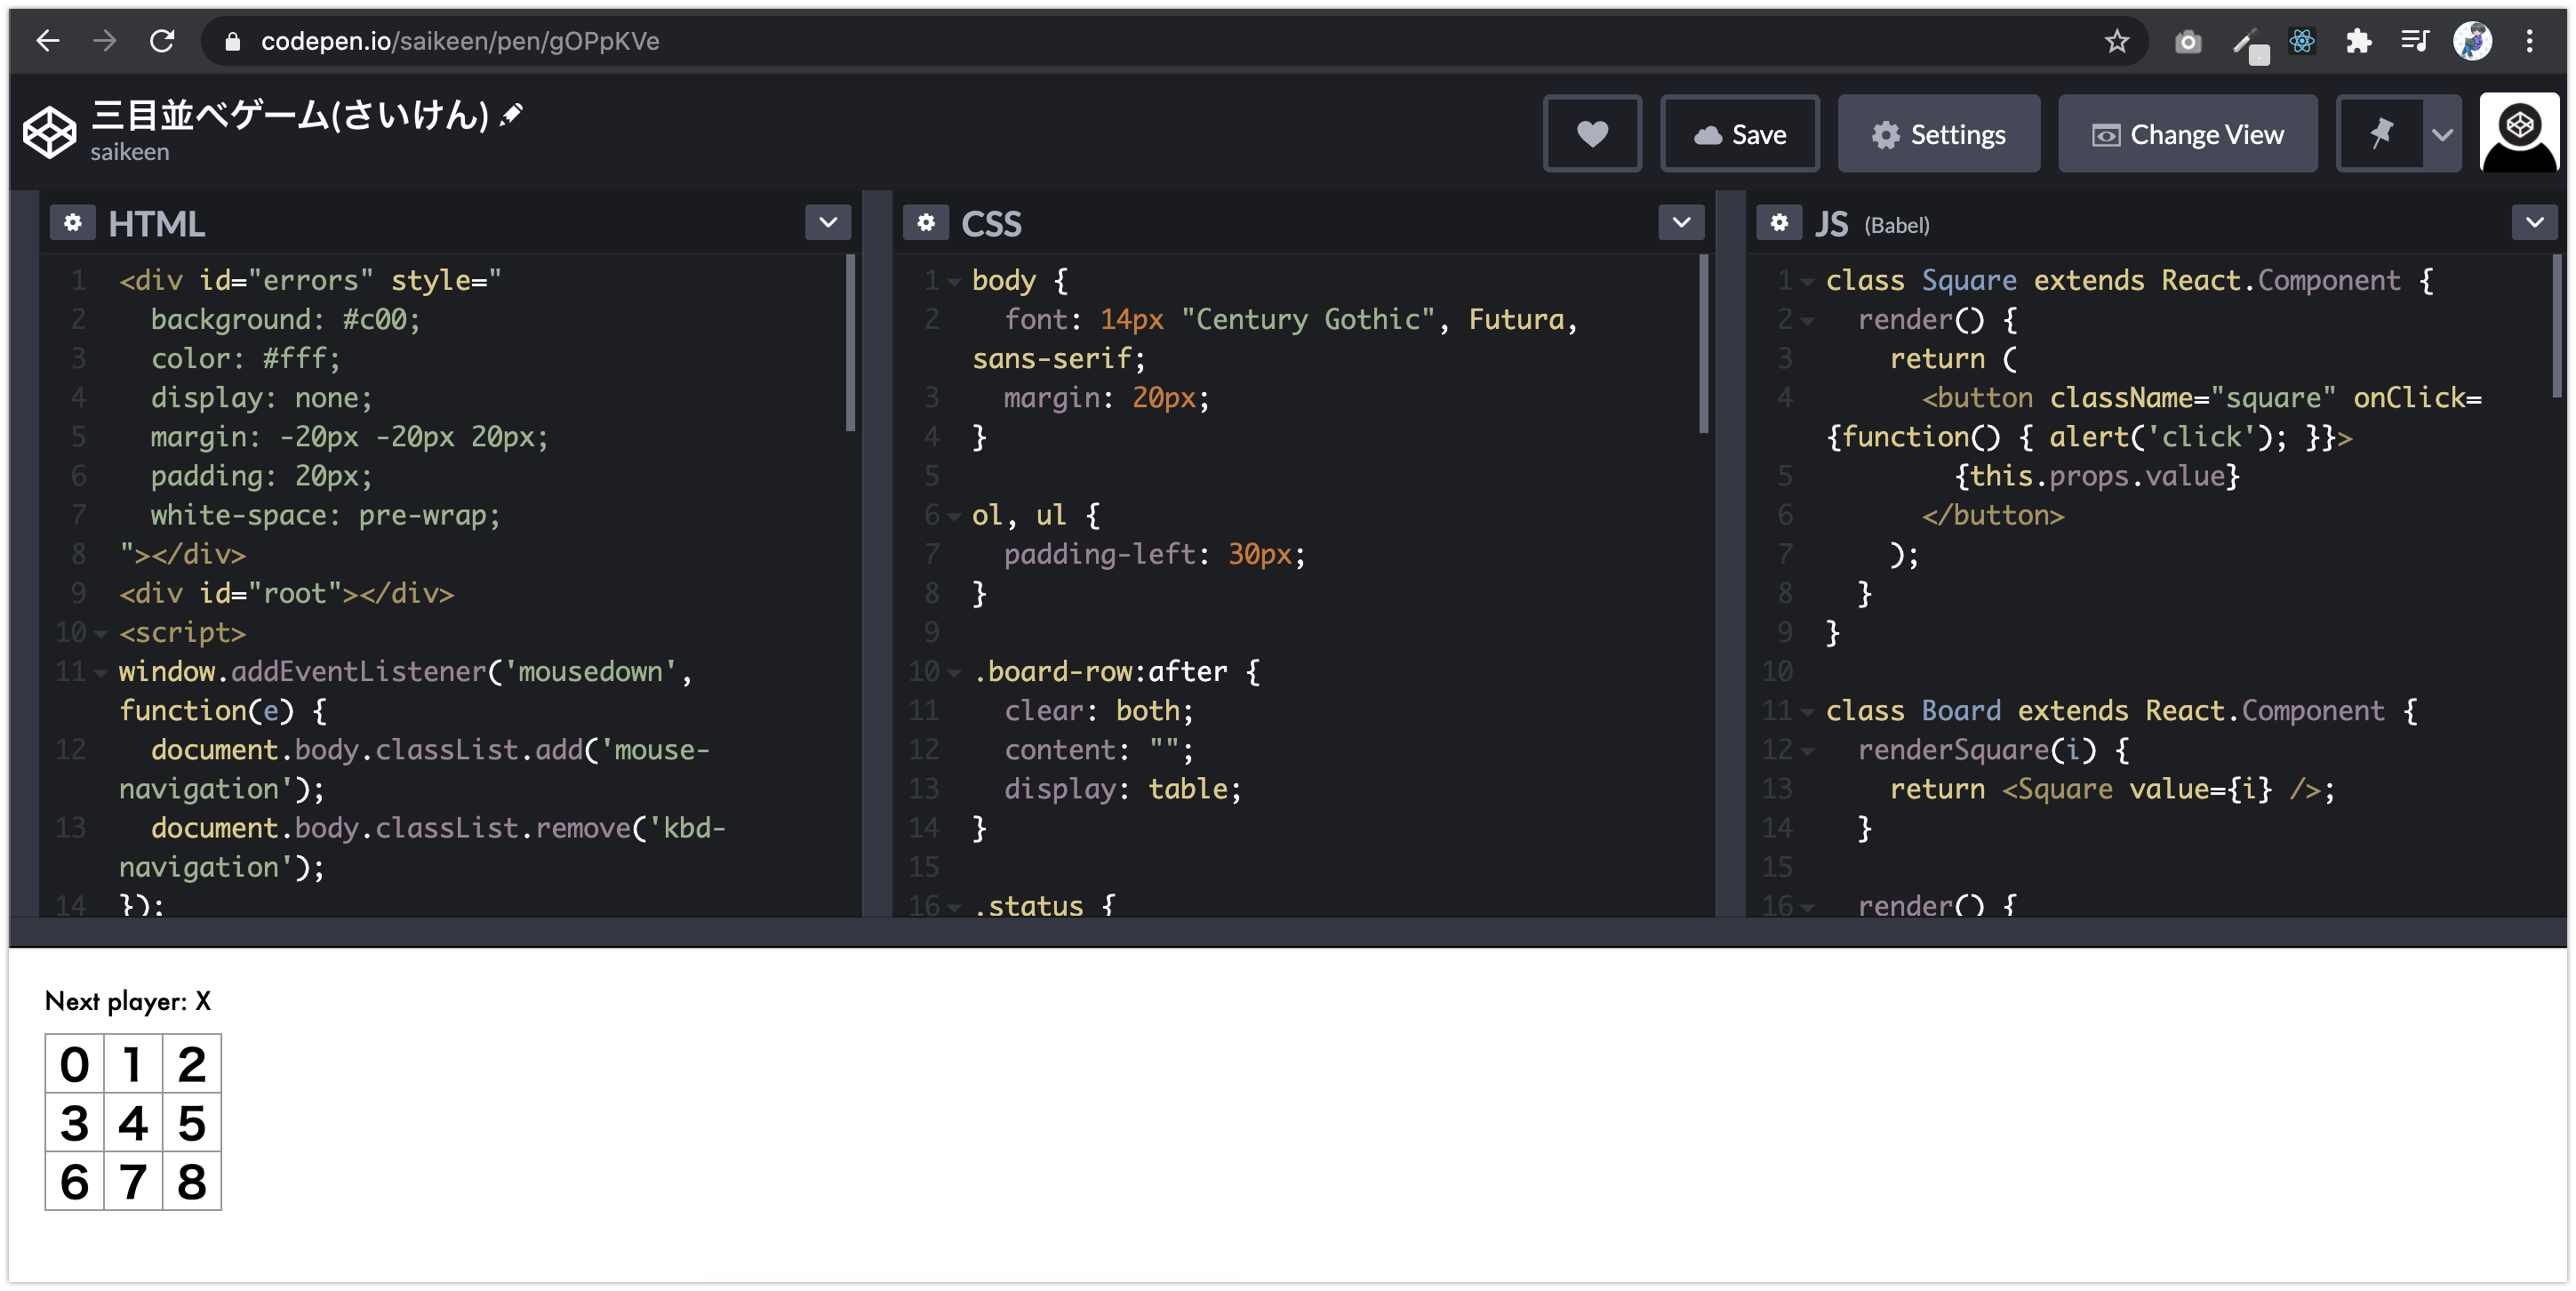Open the dropdown arrow next to pin
This screenshot has width=2576, height=1291.
tap(2442, 134)
